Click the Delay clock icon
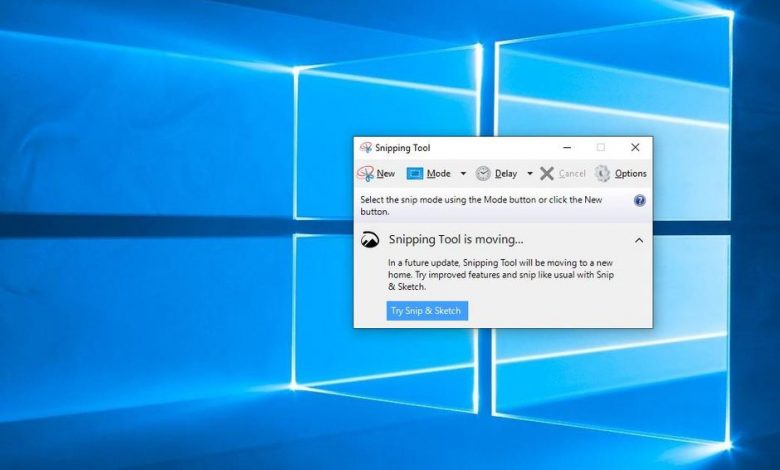The image size is (780, 470). click(x=483, y=173)
